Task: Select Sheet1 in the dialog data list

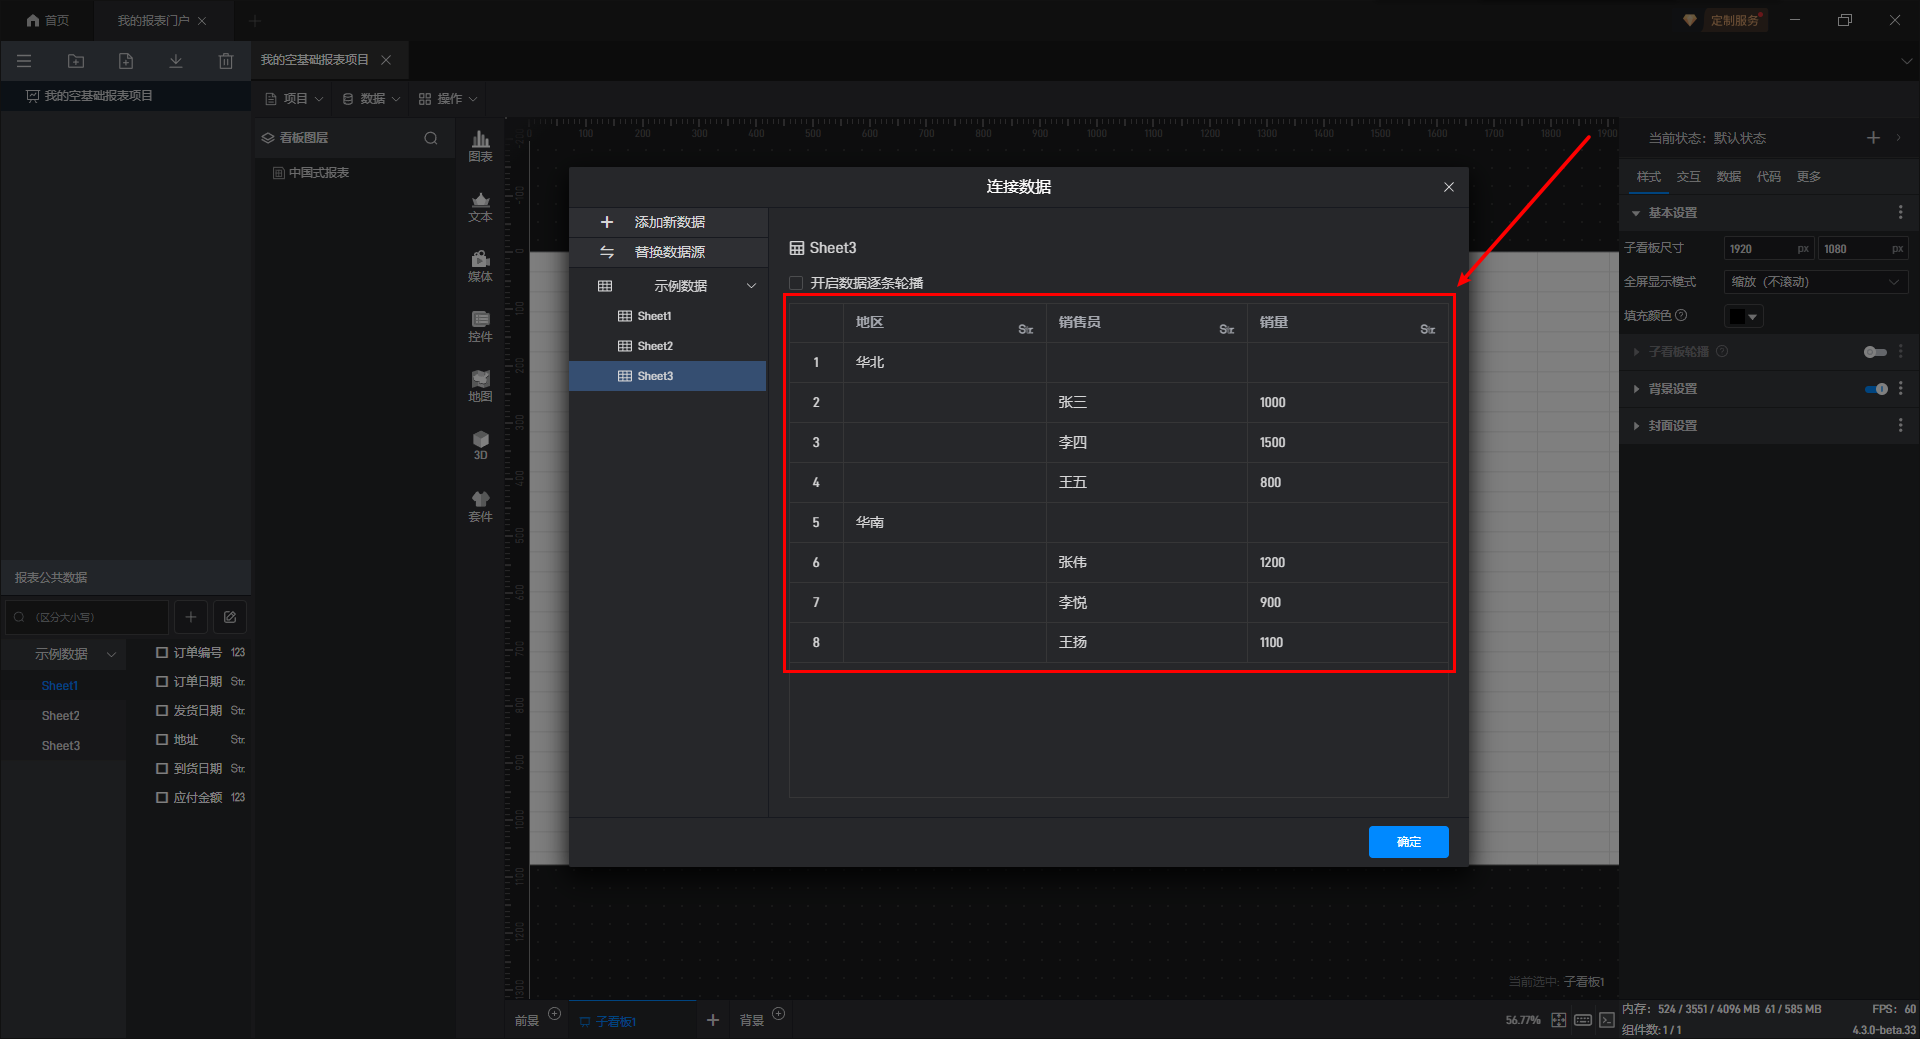Action: click(654, 316)
